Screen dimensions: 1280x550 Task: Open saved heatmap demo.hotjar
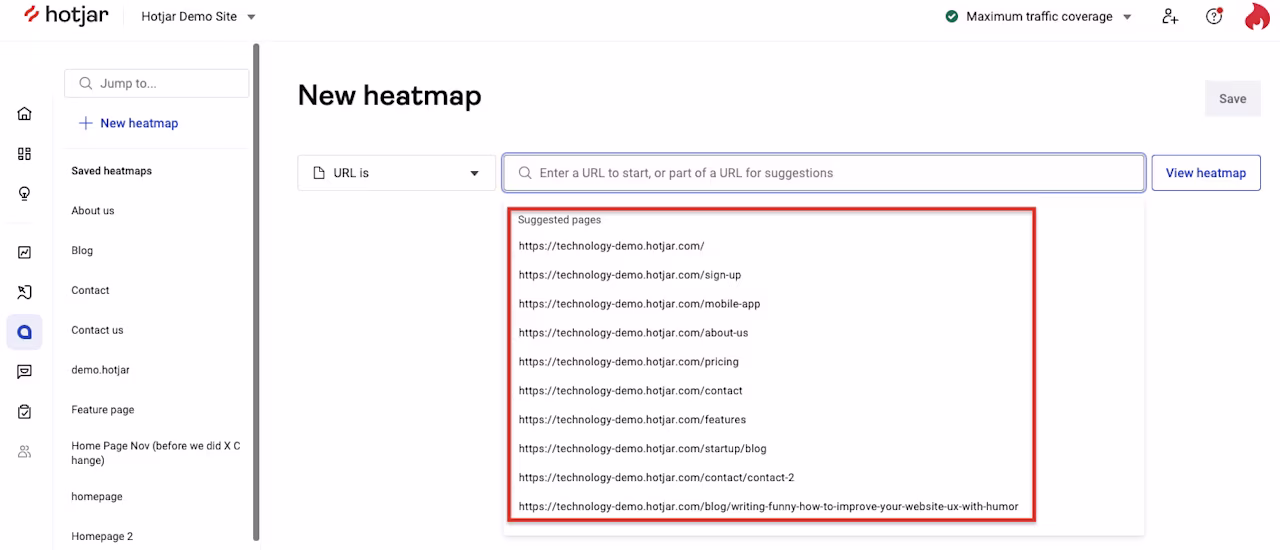point(100,370)
